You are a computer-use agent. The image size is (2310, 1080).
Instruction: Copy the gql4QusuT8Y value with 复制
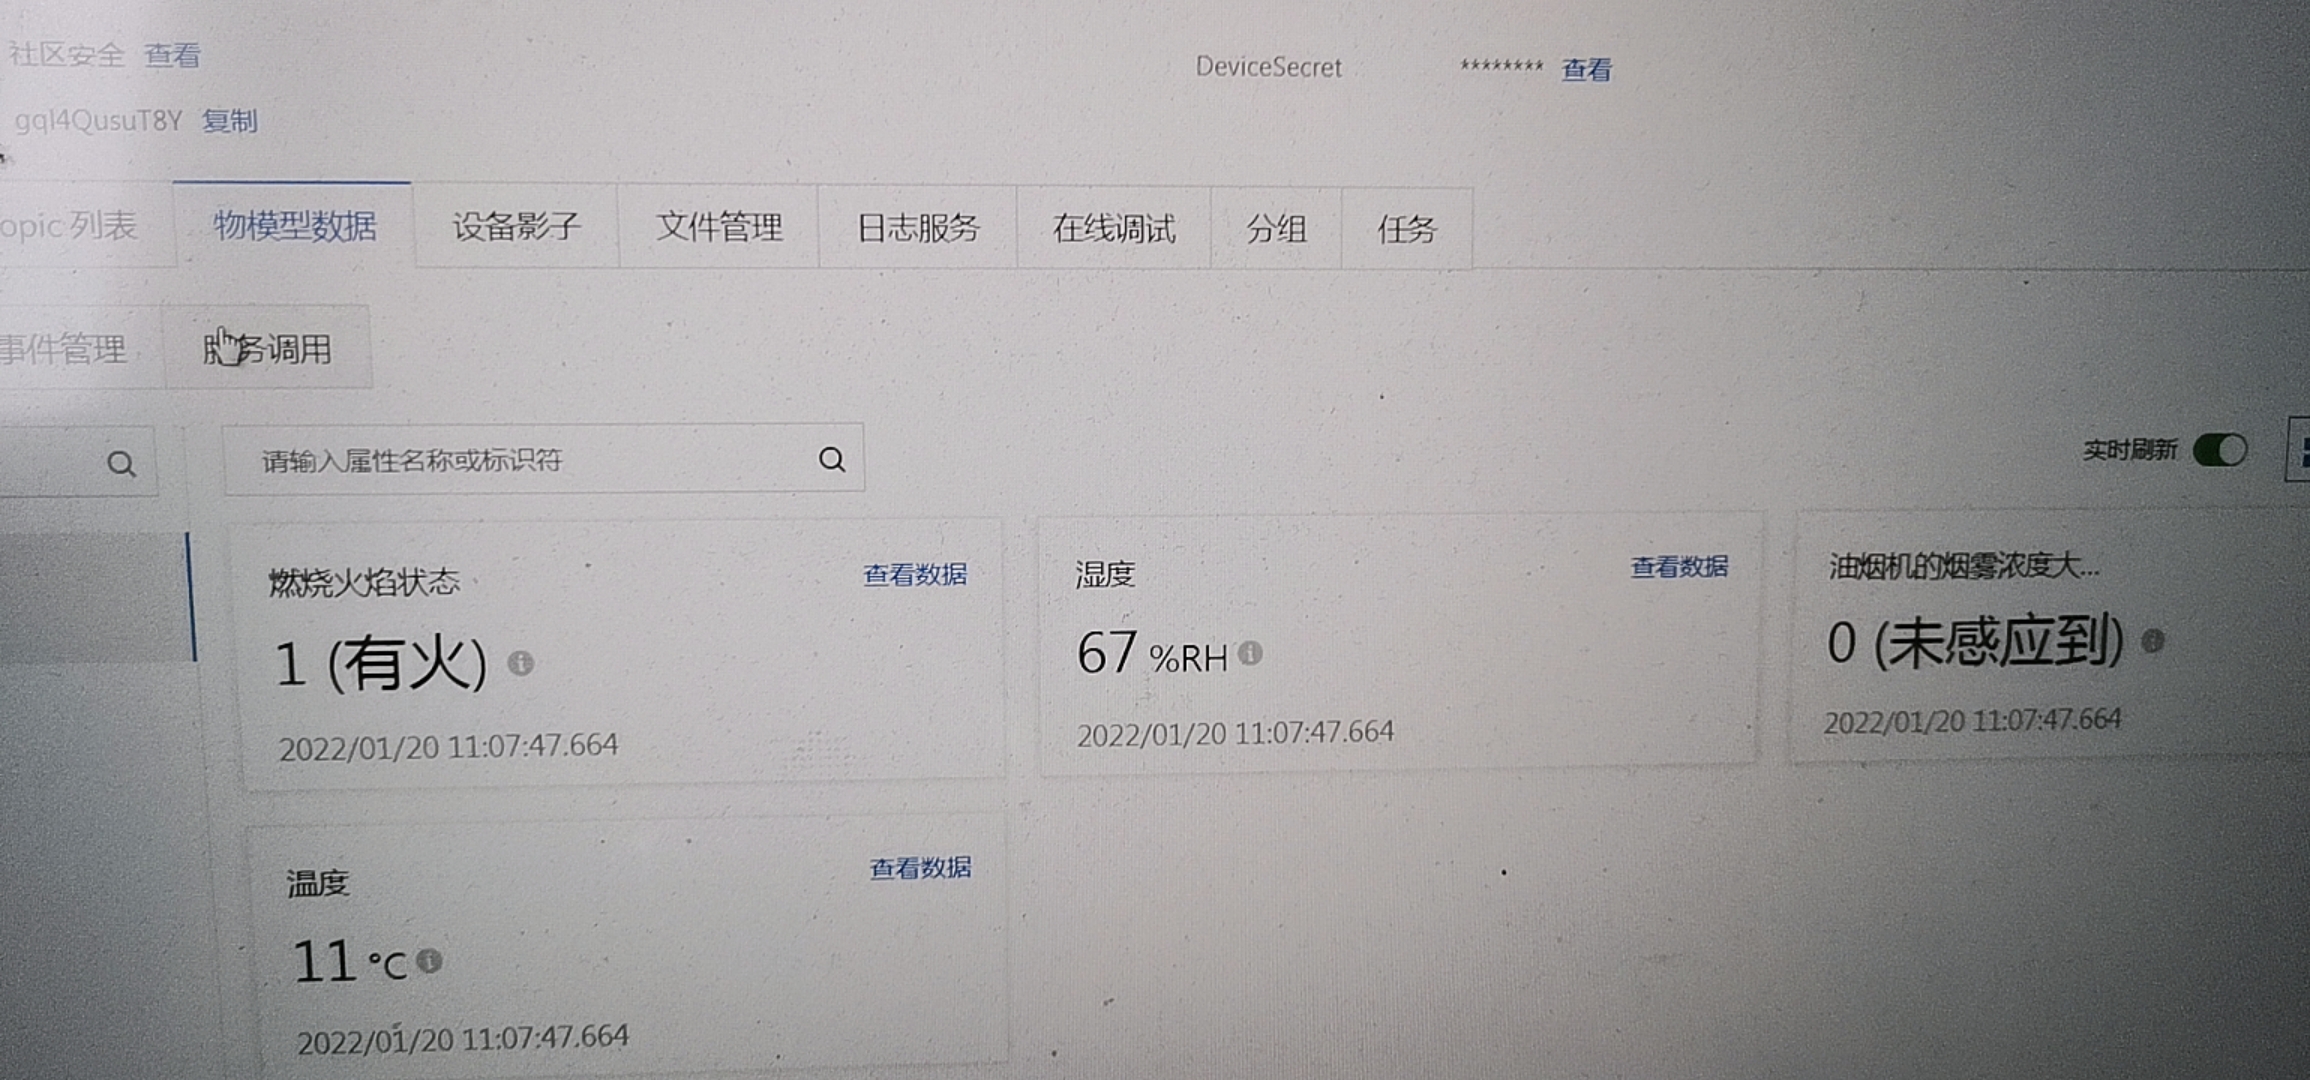pos(230,121)
